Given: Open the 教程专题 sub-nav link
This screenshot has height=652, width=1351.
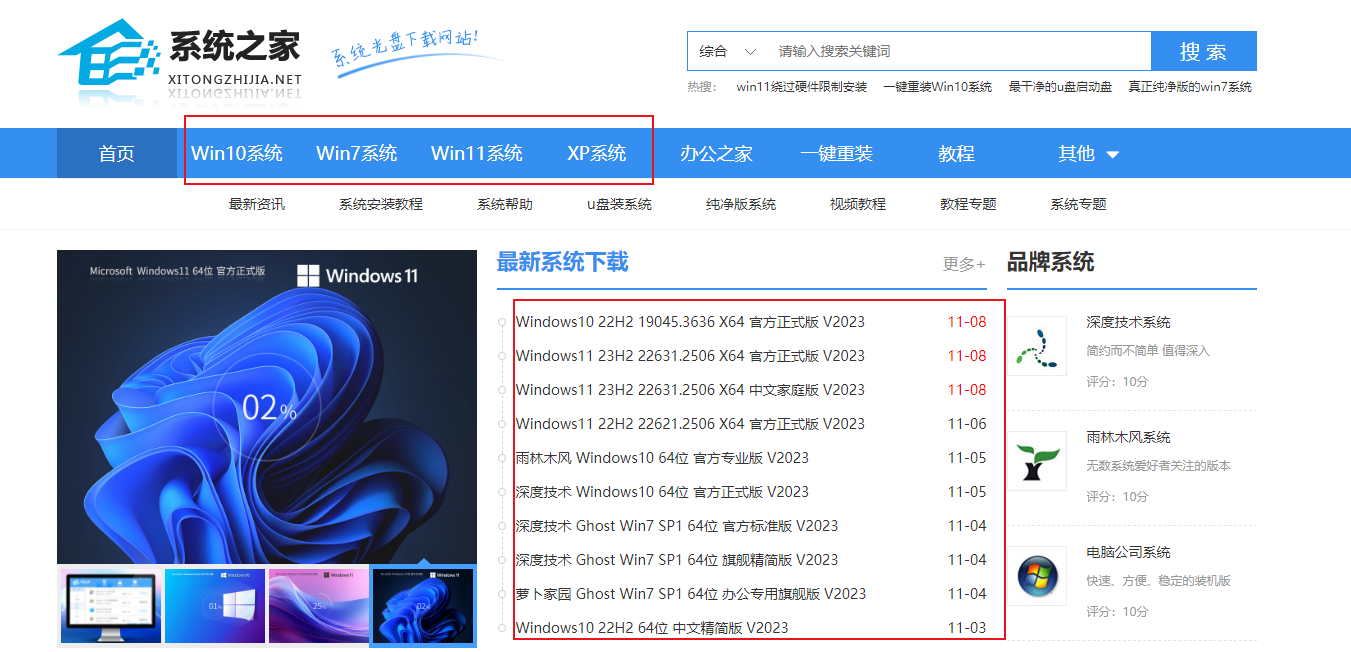Looking at the screenshot, I should (968, 204).
